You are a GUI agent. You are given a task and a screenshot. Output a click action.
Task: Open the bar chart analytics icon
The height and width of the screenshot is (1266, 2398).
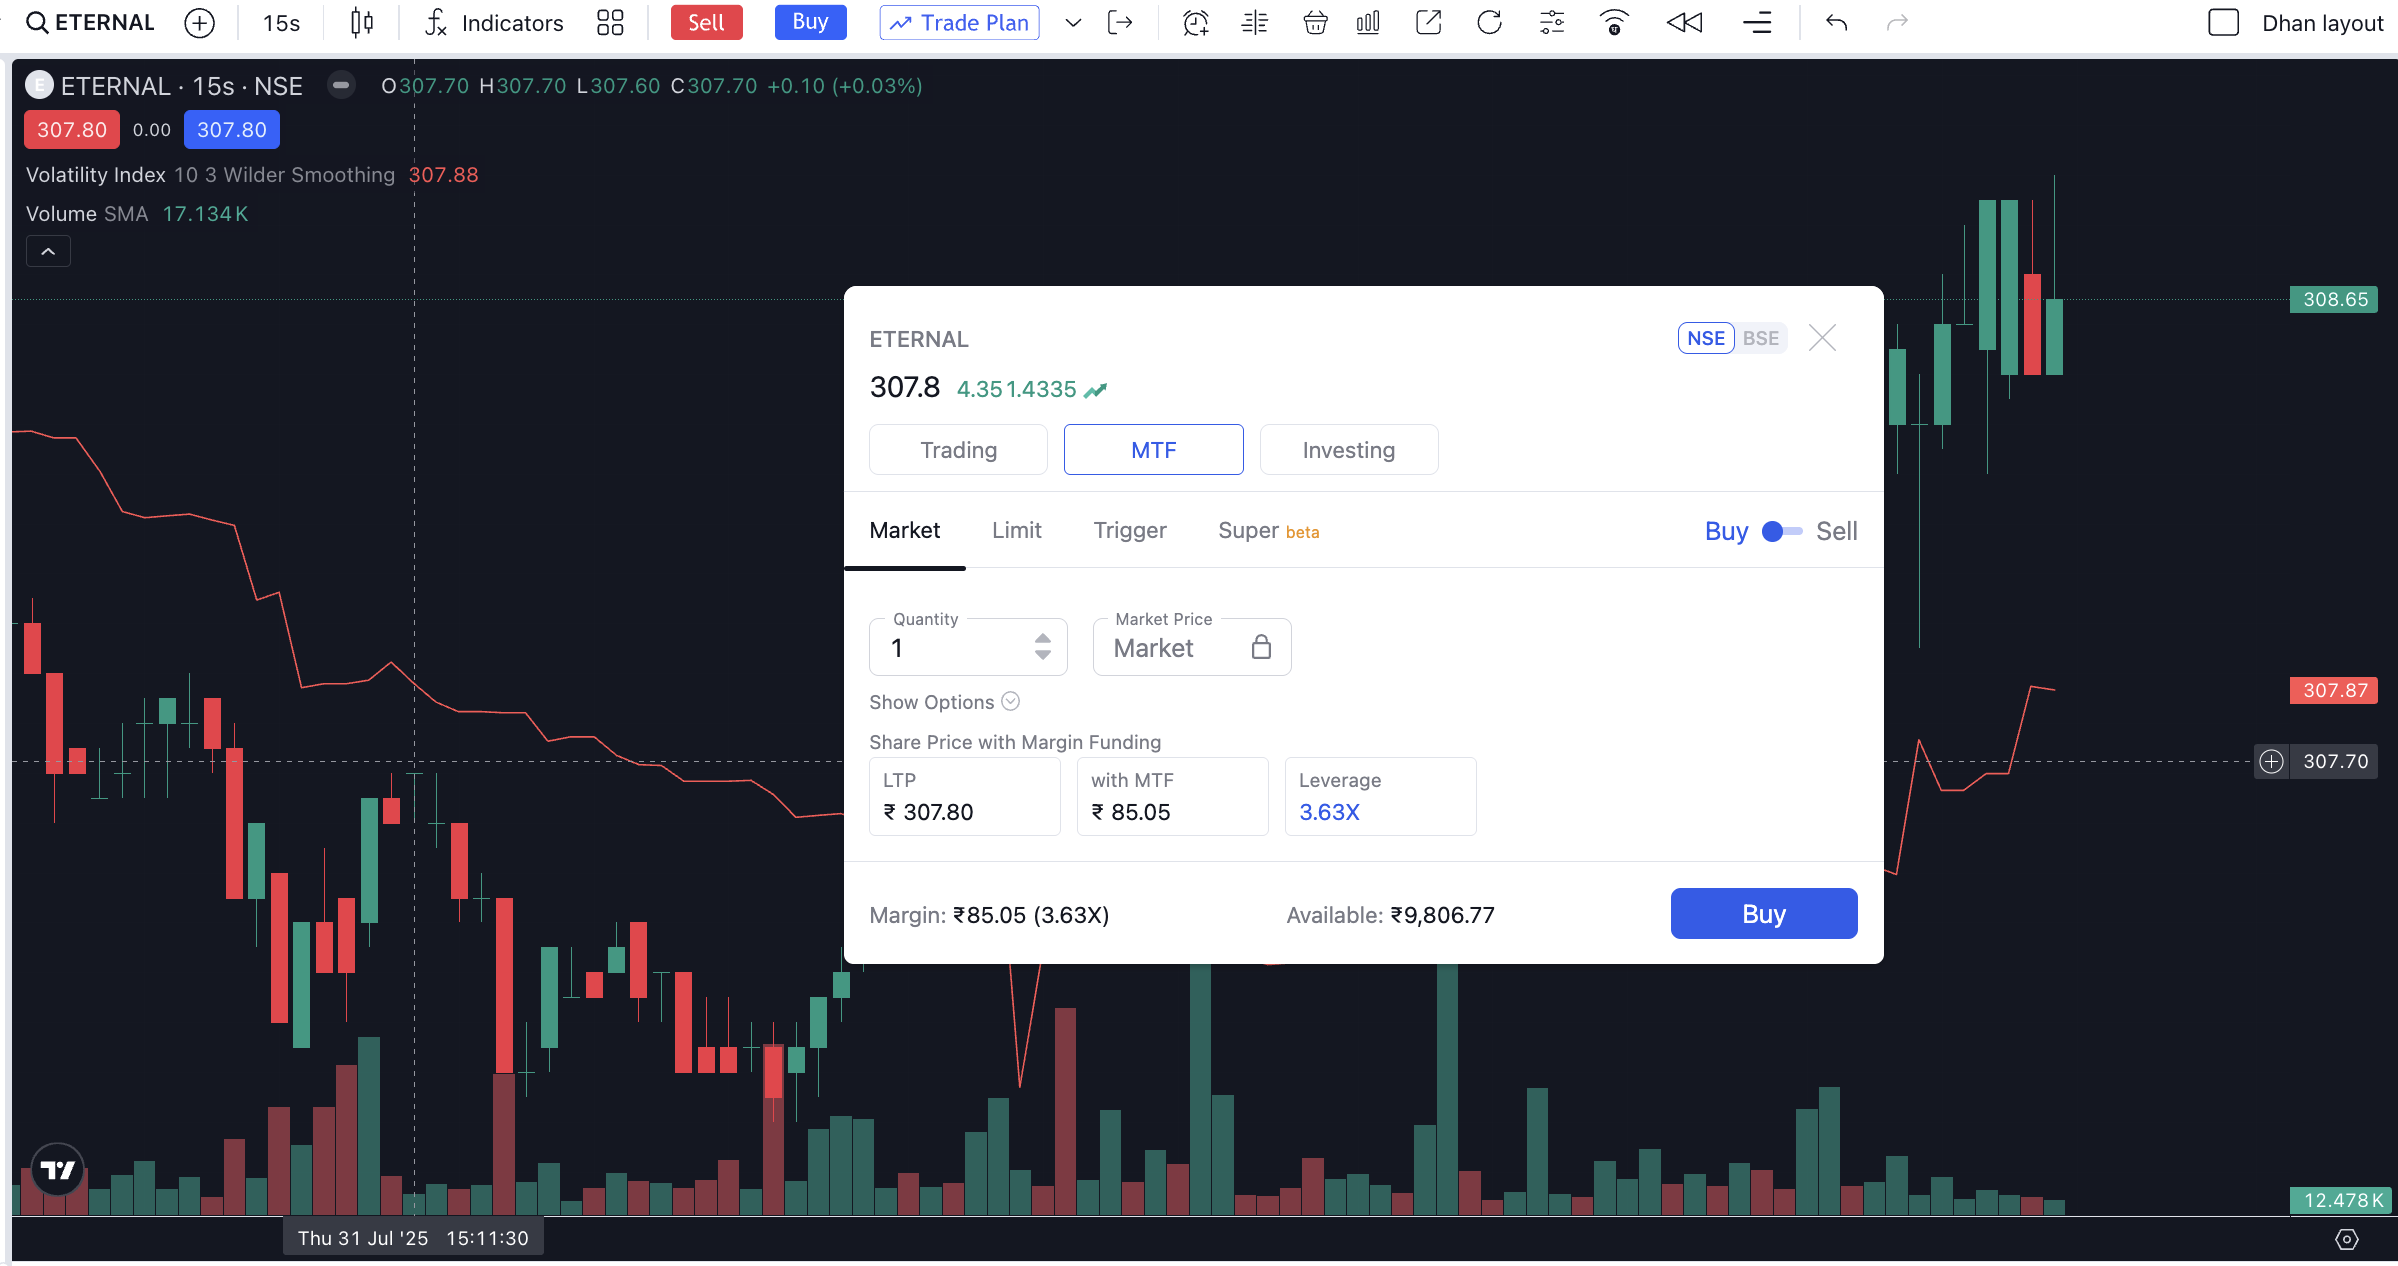(1368, 23)
